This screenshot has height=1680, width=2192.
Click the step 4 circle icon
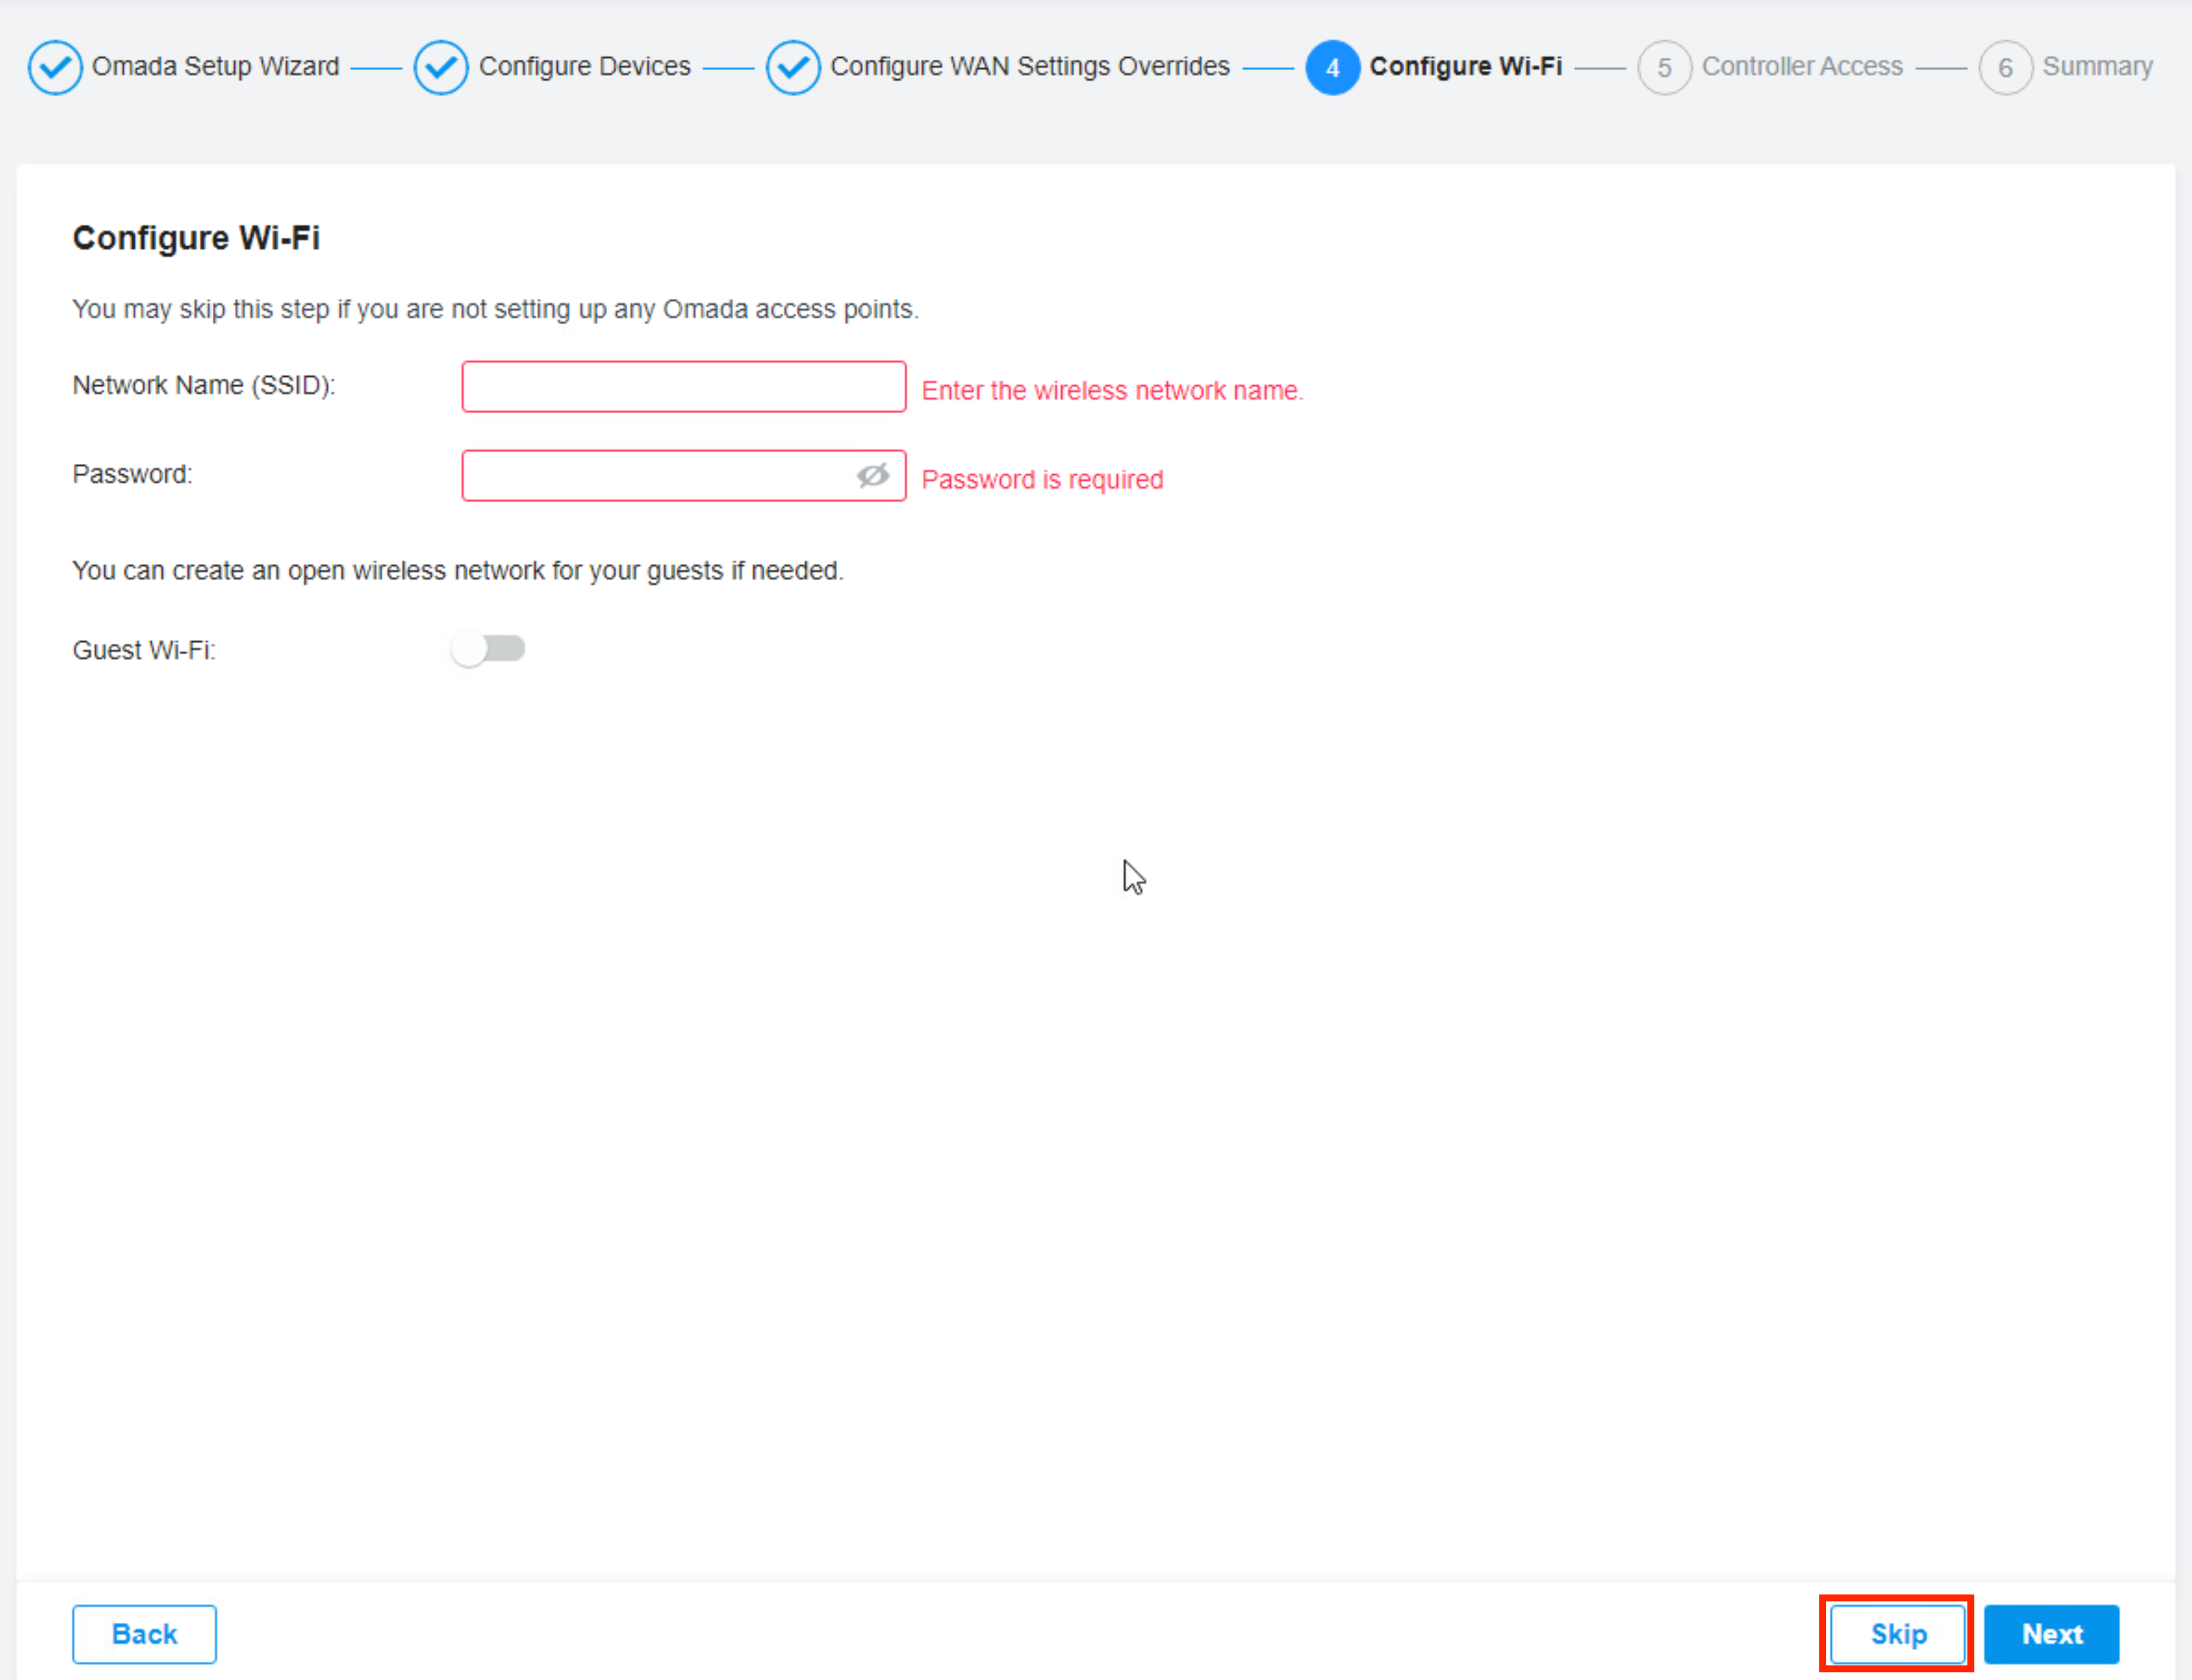[1332, 67]
